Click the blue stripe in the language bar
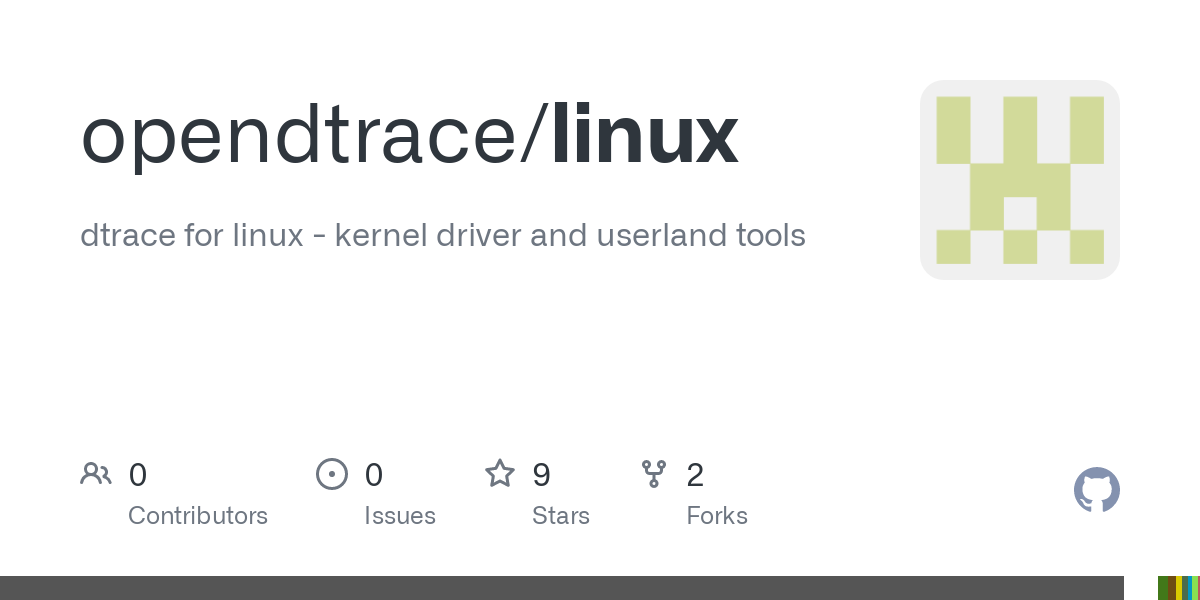Image resolution: width=1200 pixels, height=600 pixels. coord(1190,588)
